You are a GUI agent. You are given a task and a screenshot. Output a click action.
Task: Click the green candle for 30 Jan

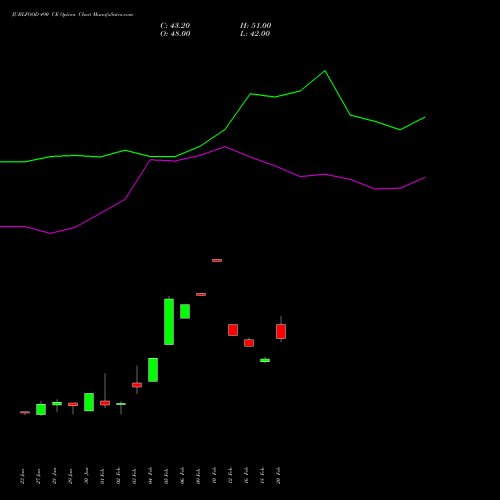coord(89,402)
